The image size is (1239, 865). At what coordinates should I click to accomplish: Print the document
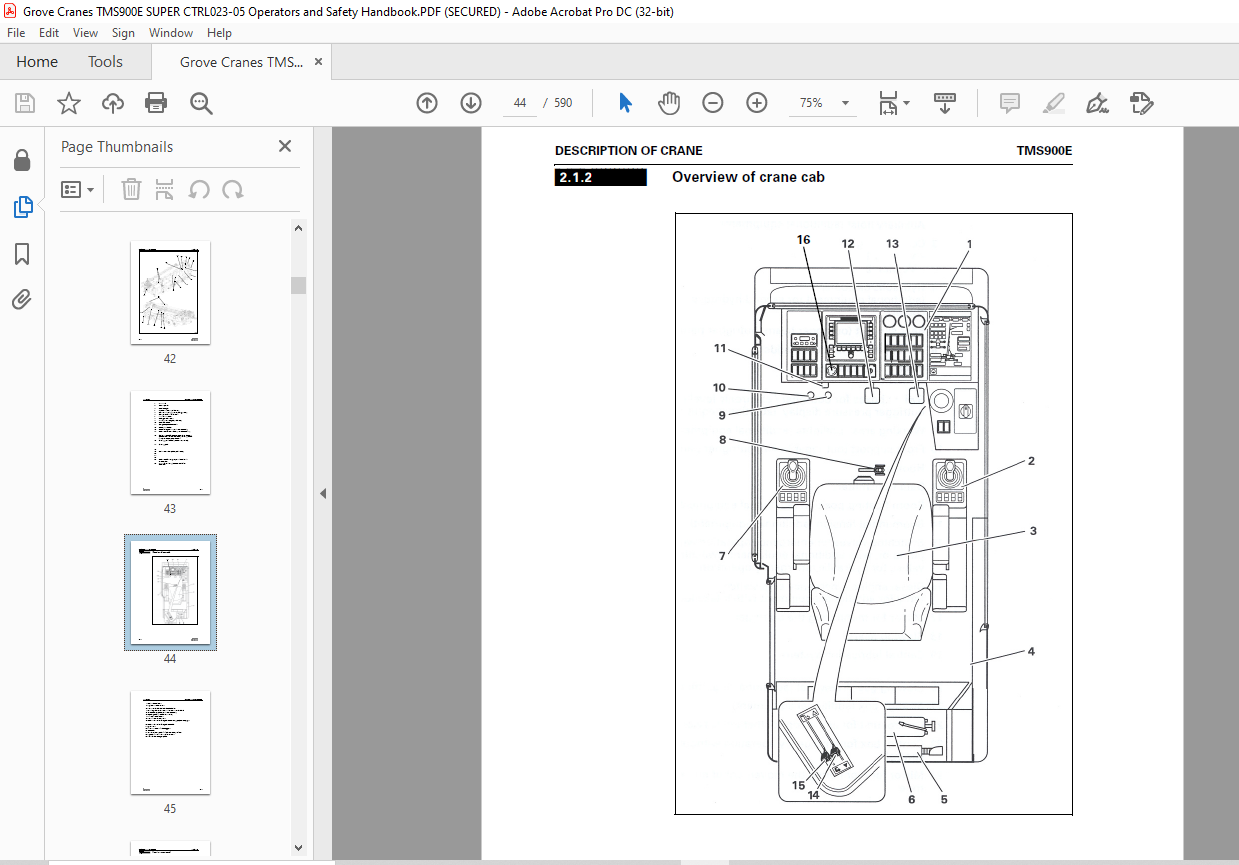coord(156,103)
